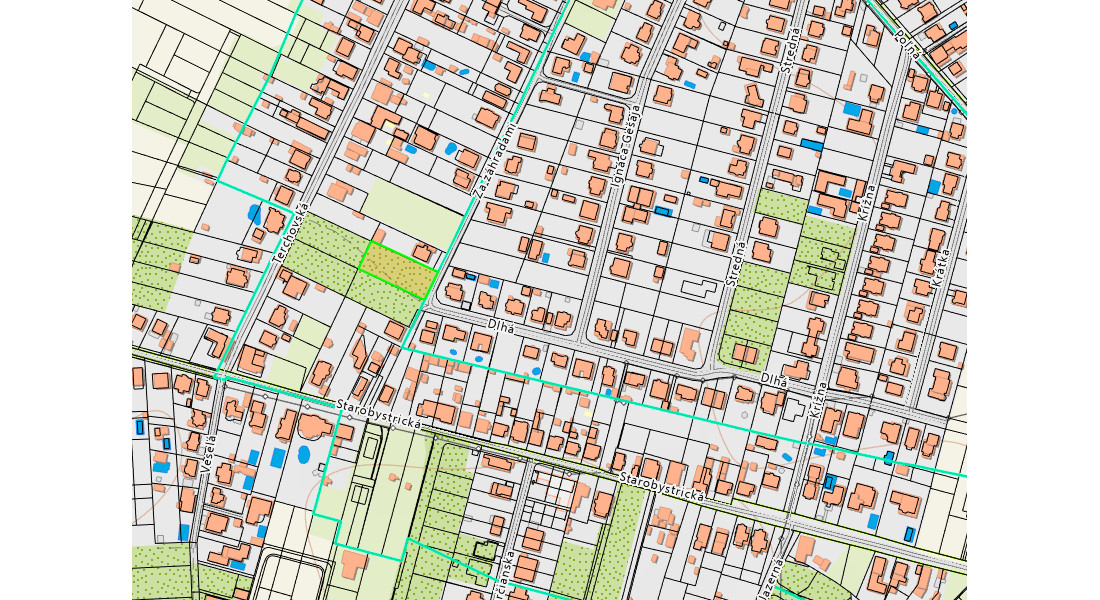Click the yellow parcel outlined in bright green
The image size is (1100, 600).
pos(397,264)
